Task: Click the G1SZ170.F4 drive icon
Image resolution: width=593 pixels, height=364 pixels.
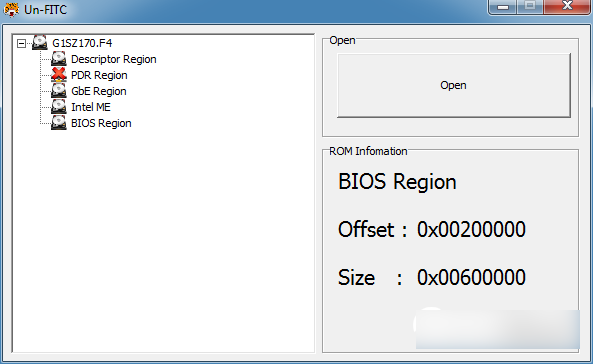Action: point(40,42)
